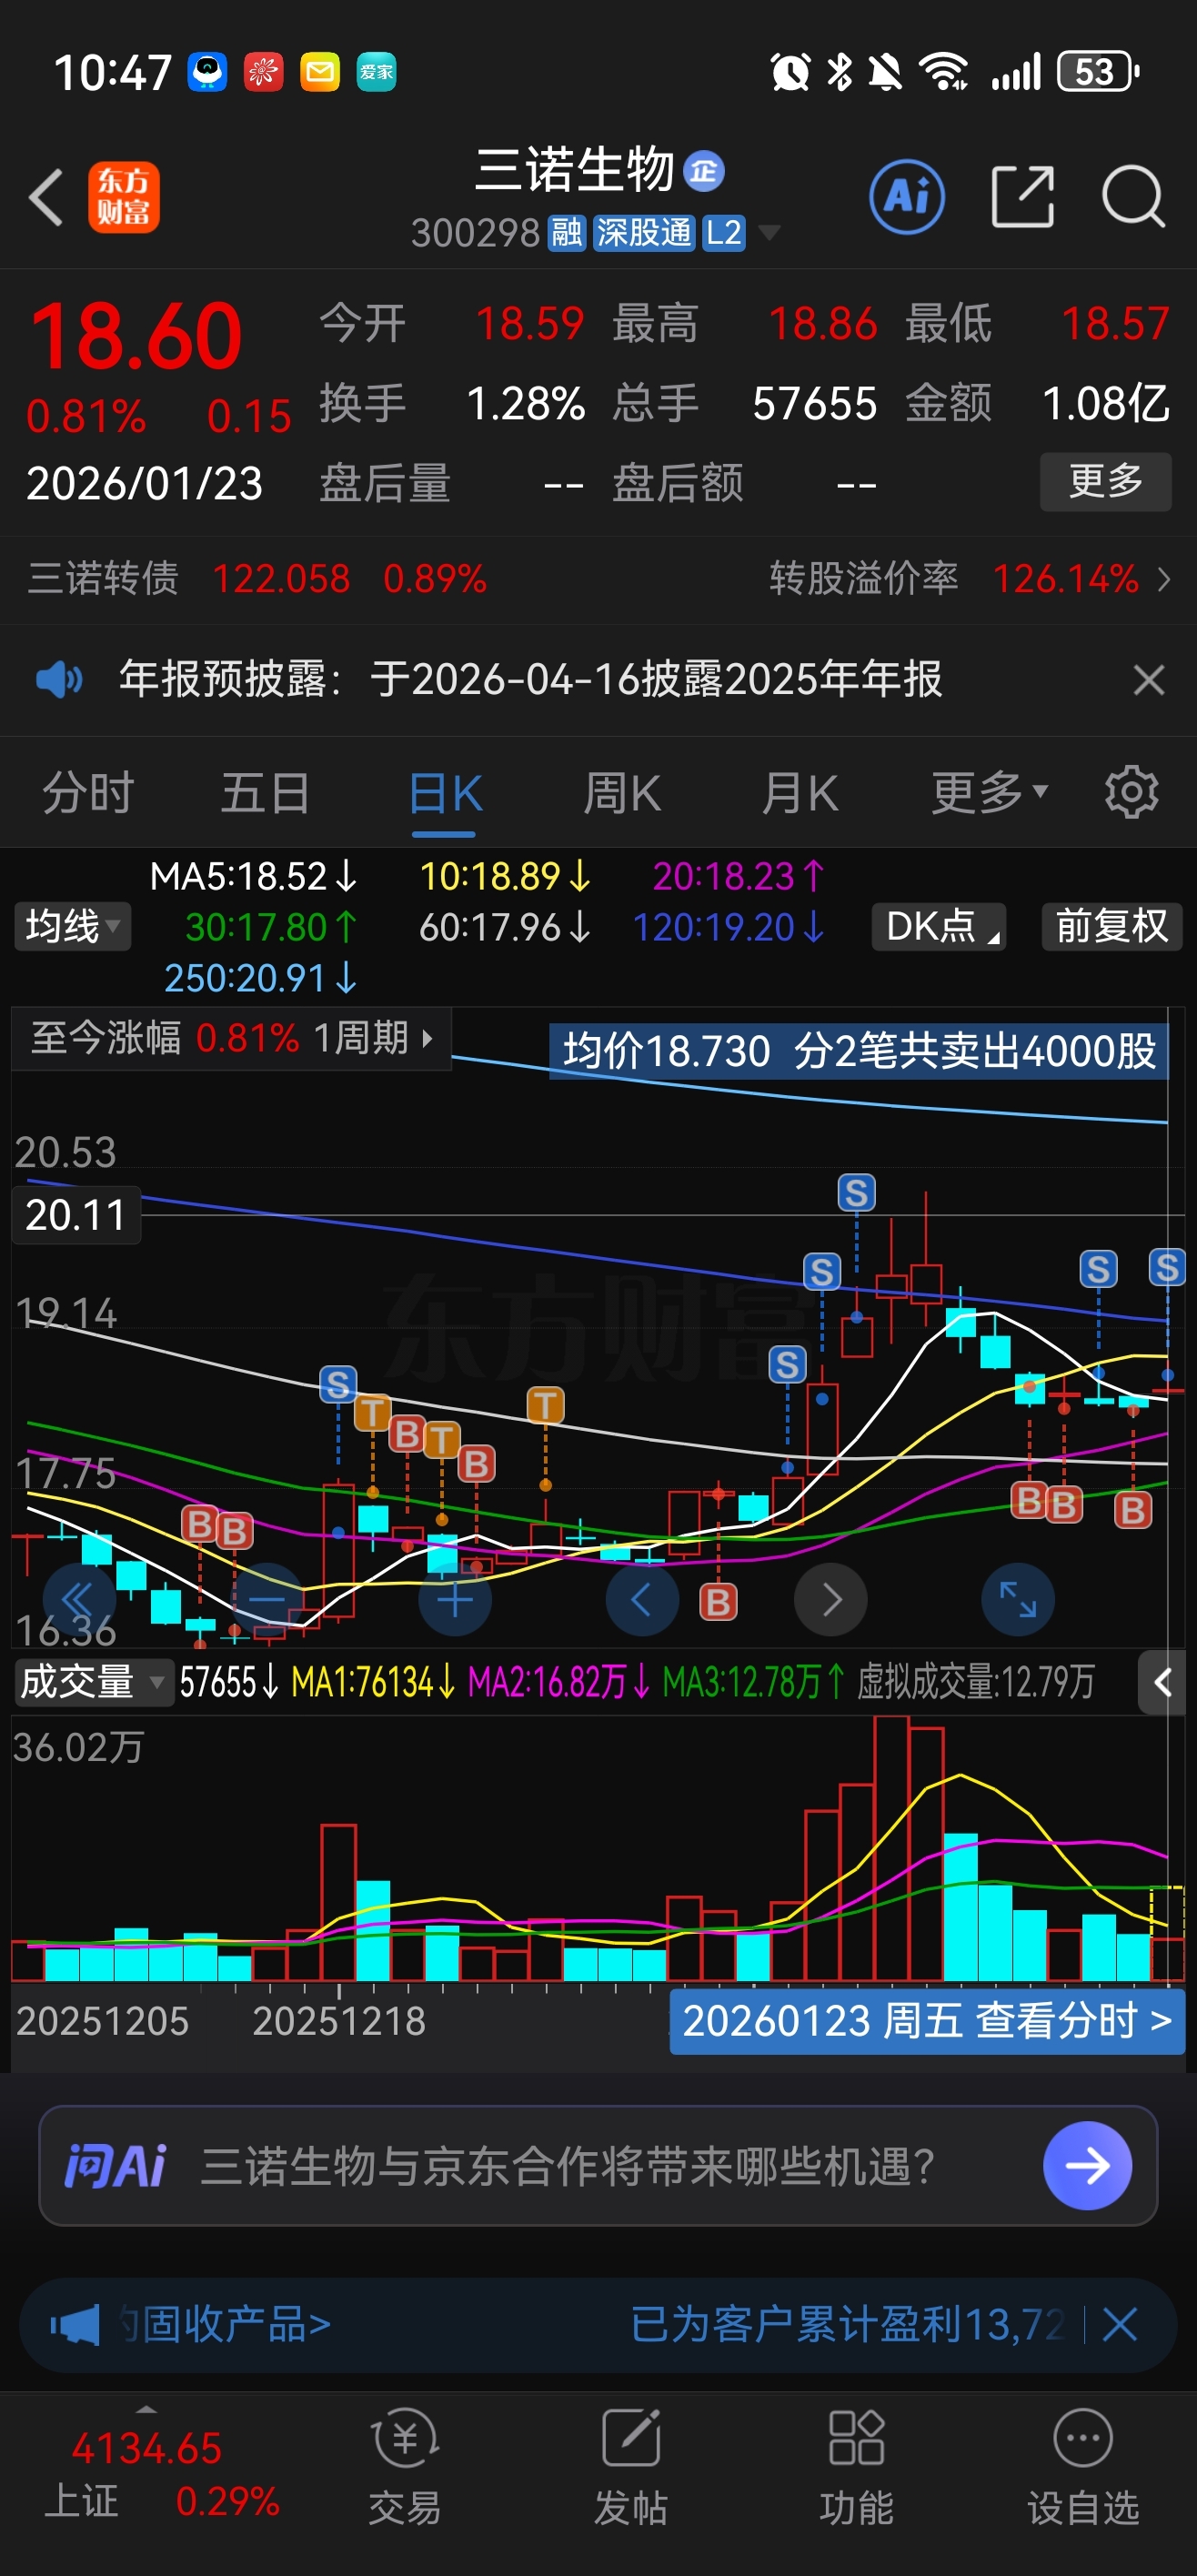Switch to 分时 tab

[x=88, y=792]
